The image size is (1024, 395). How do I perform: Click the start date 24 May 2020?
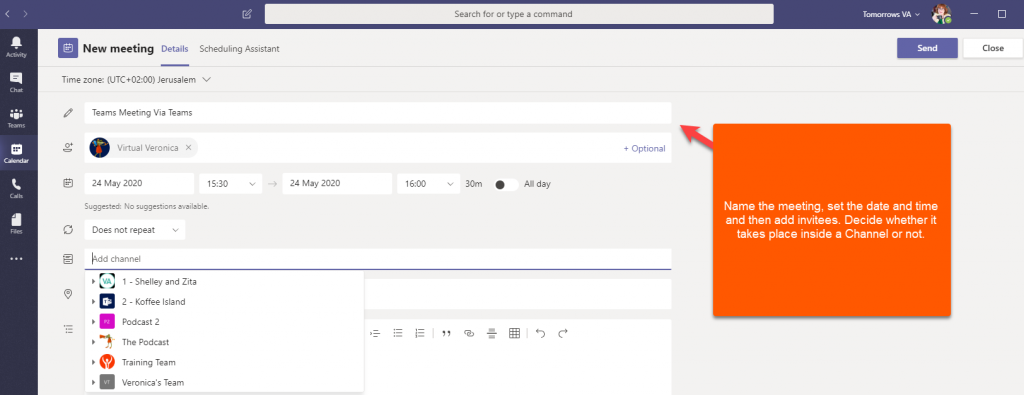(x=139, y=184)
